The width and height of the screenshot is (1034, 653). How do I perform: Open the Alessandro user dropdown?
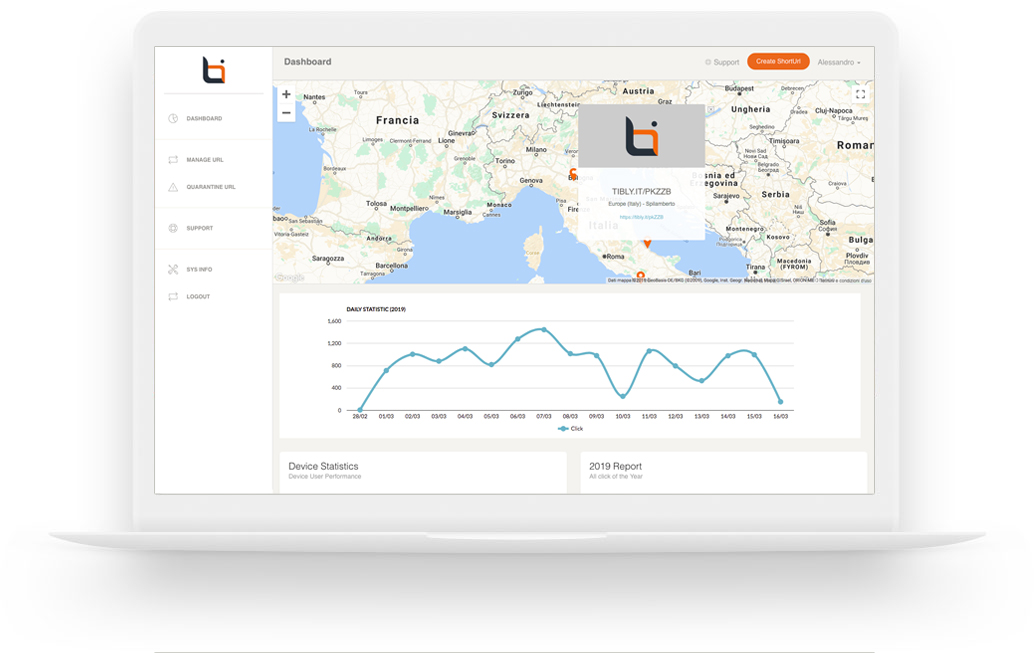839,62
